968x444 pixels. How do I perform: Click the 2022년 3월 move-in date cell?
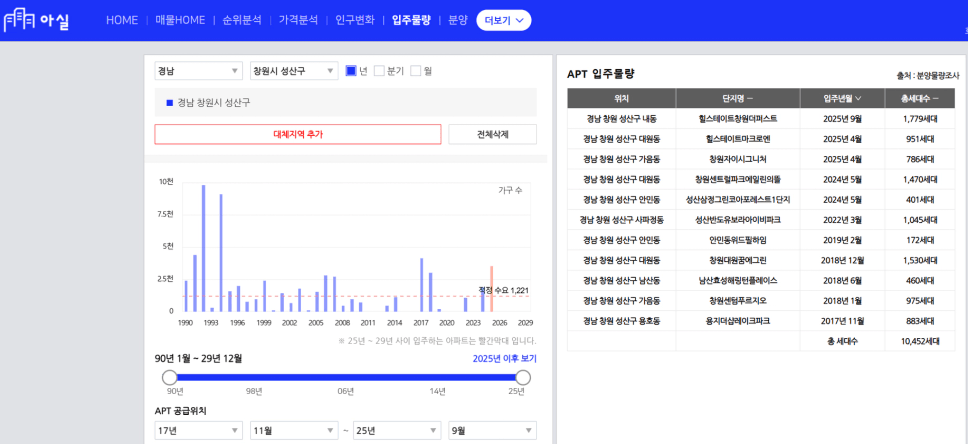click(842, 220)
